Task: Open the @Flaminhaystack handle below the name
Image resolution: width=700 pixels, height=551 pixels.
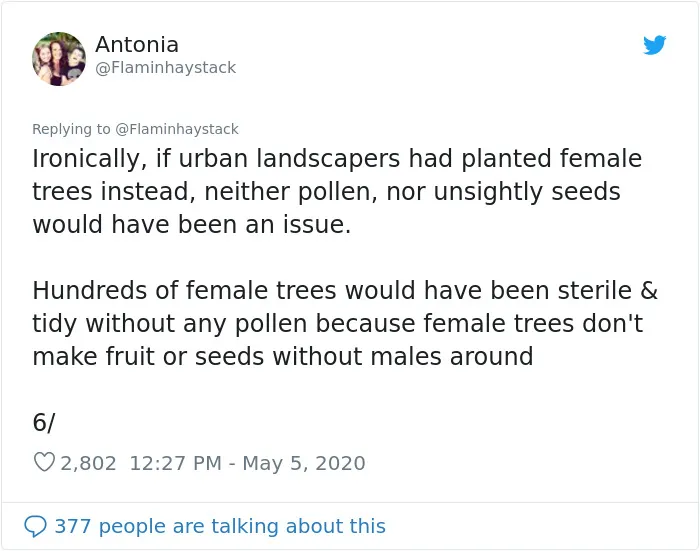Action: (x=166, y=68)
